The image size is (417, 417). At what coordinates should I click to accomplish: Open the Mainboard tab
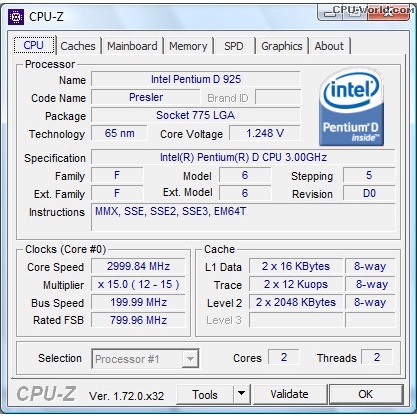132,46
